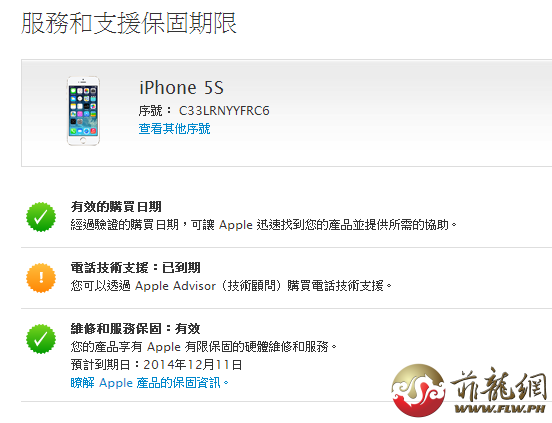Click the 有效的購買日期 heading
The width and height of the screenshot is (552, 423).
(116, 207)
